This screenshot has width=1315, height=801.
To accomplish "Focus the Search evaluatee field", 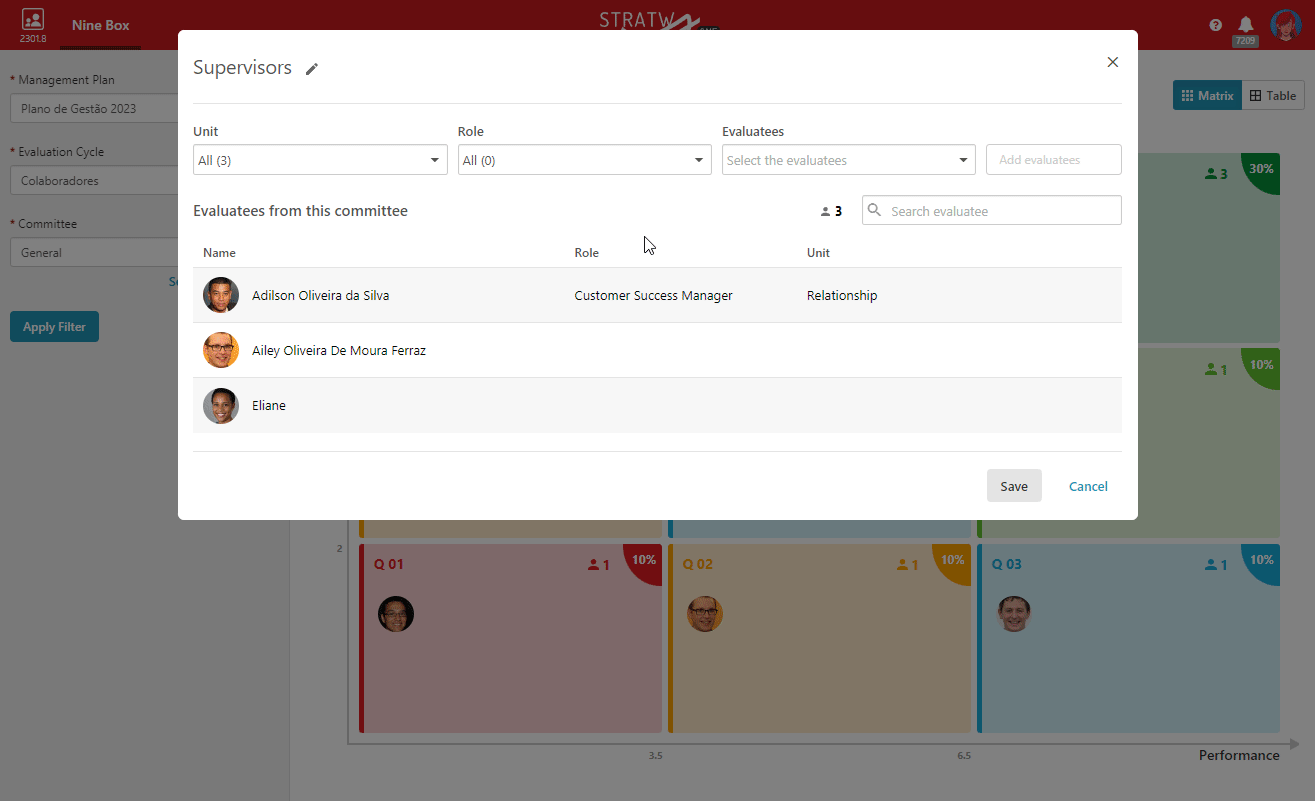I will (x=991, y=211).
